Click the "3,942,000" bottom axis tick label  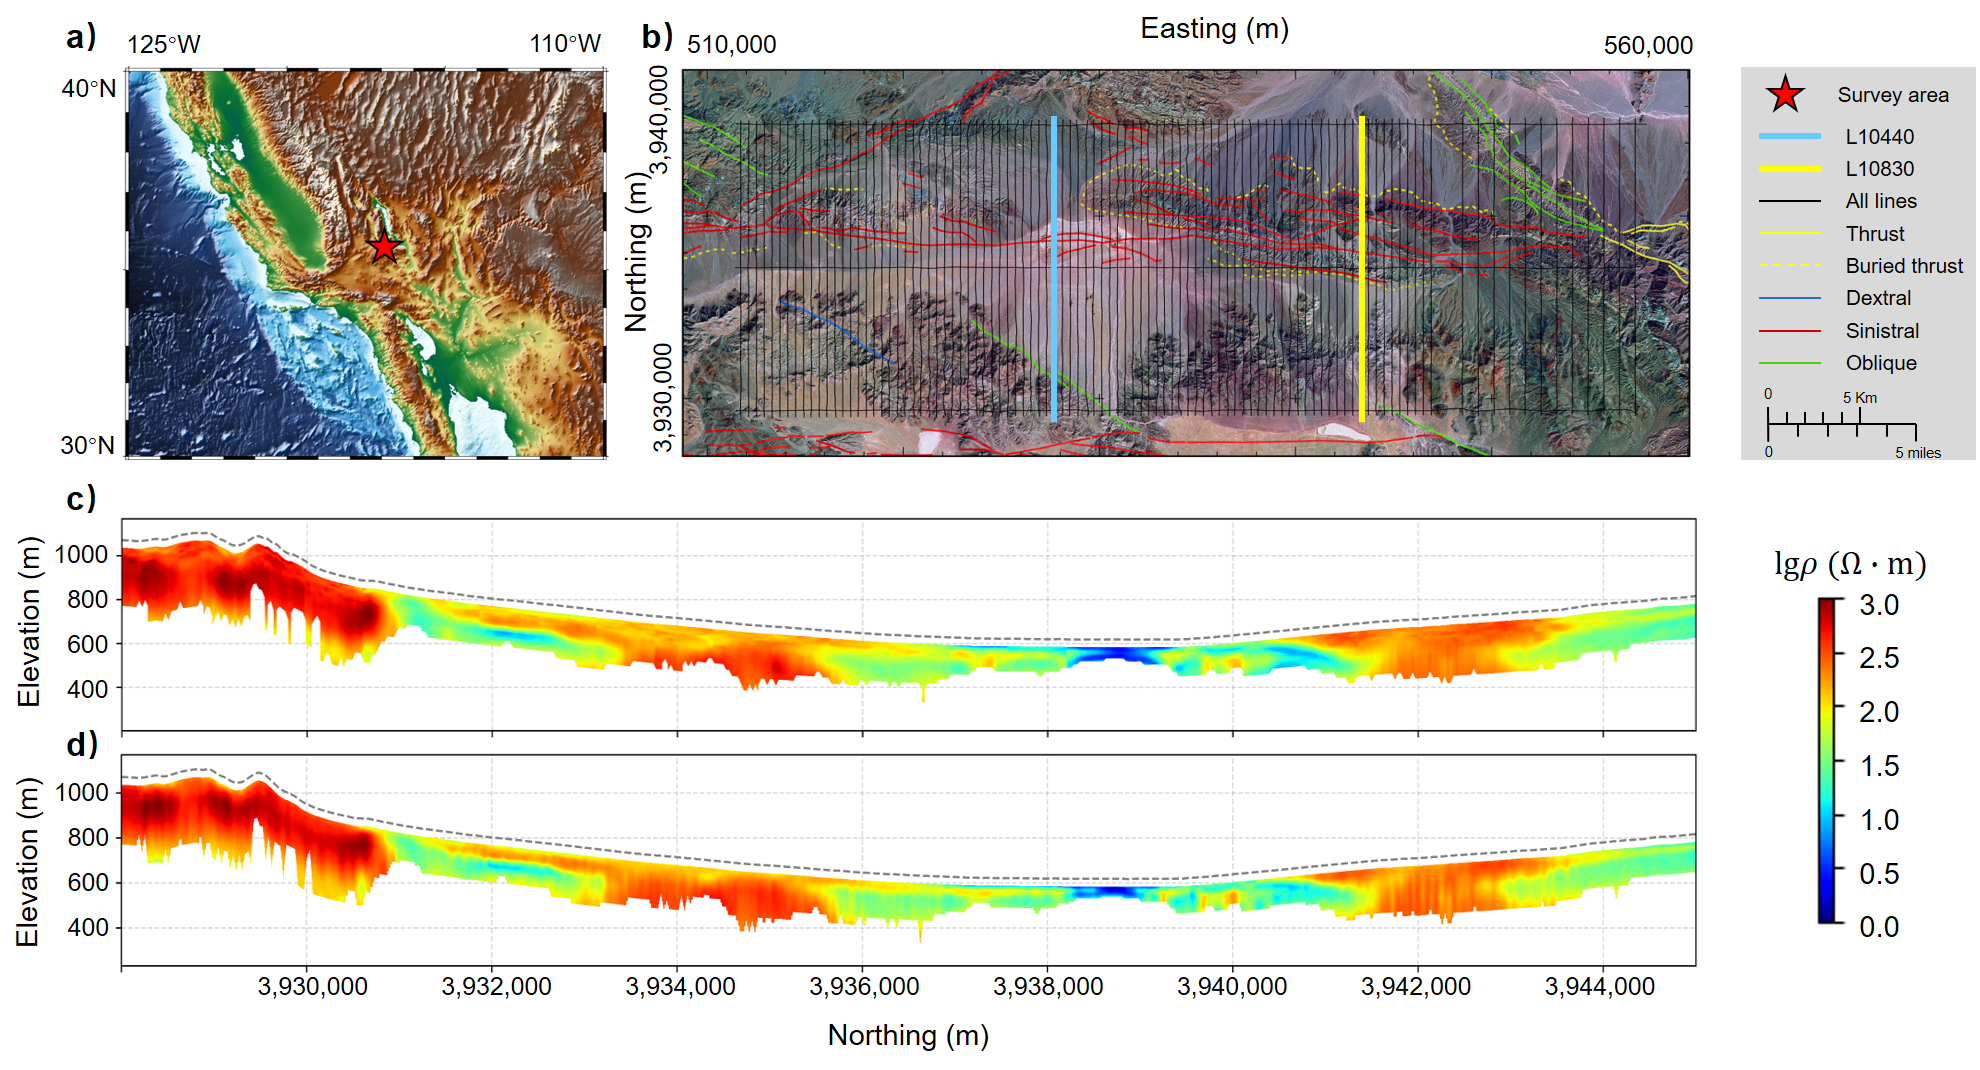pos(1416,987)
